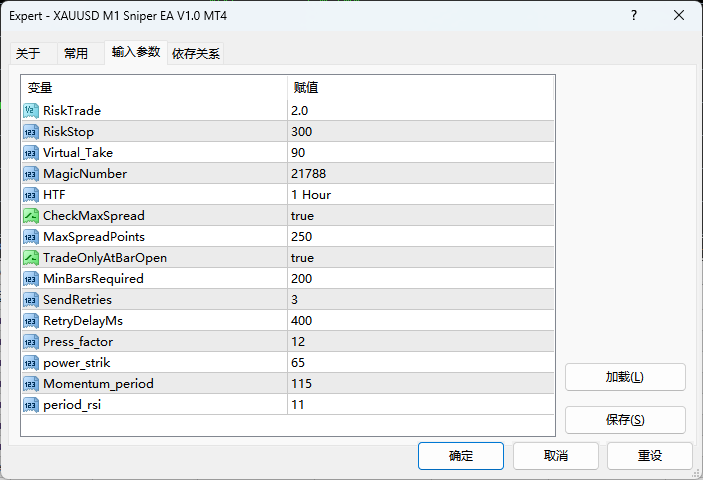The image size is (703, 480).
Task: Click the TradeOnlyAtBarOpen boolean icon
Action: click(x=31, y=257)
